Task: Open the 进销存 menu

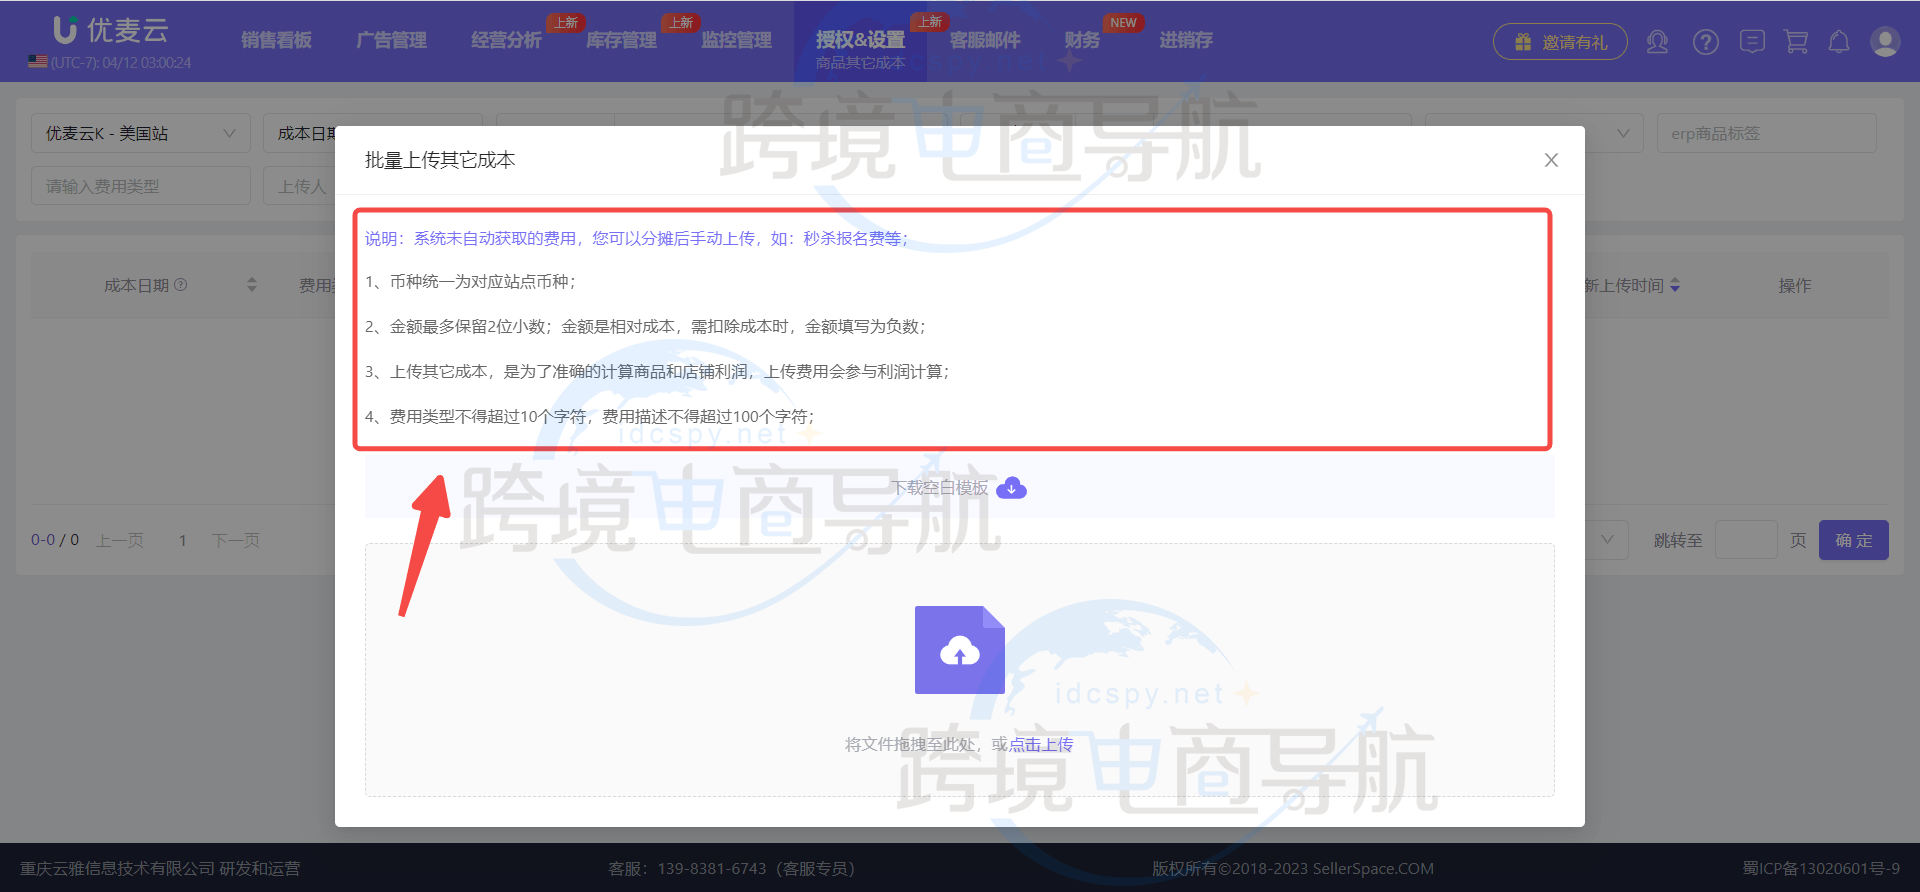Action: tap(1186, 40)
